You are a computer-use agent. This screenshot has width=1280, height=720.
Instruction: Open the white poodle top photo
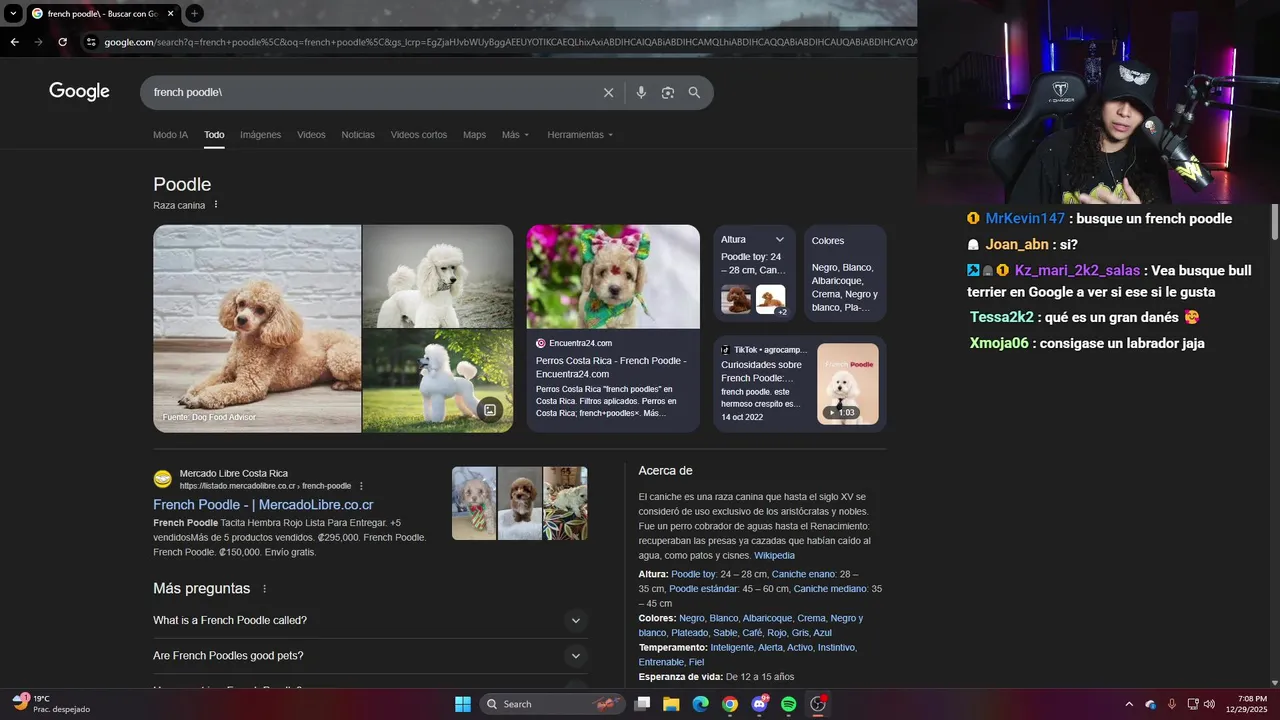[x=438, y=276]
